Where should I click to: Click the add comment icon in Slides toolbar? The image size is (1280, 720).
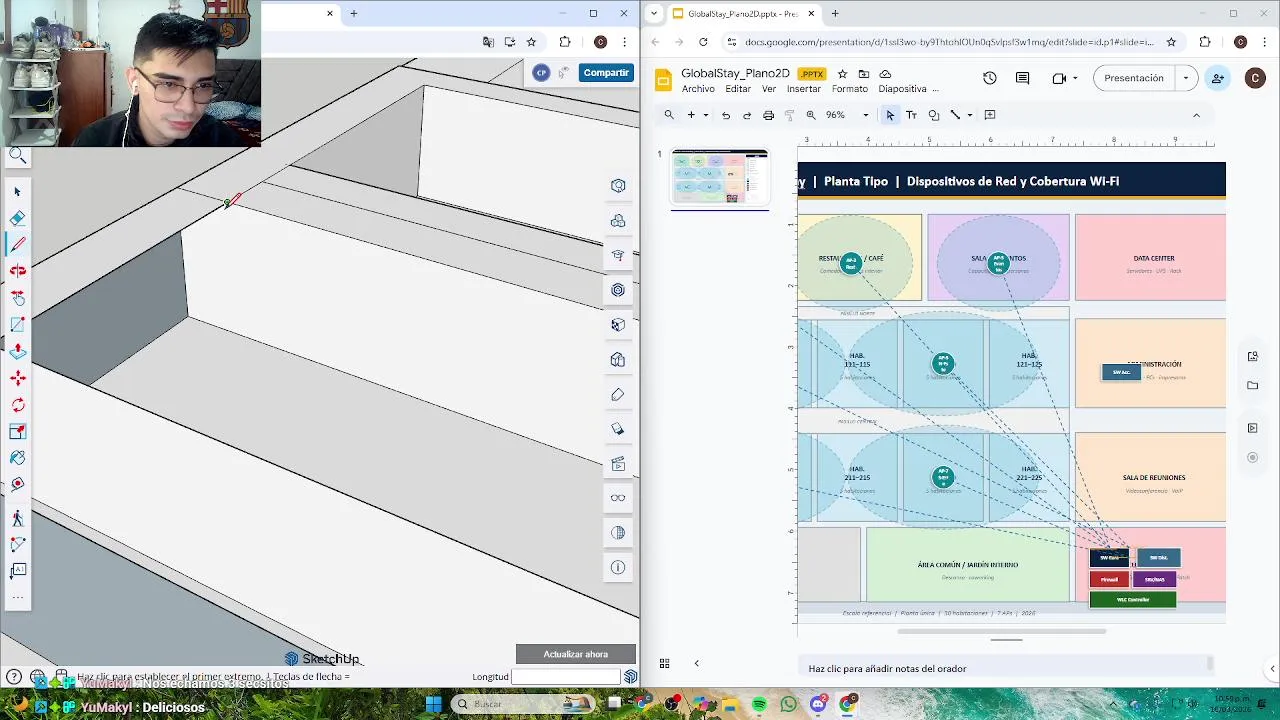(990, 115)
